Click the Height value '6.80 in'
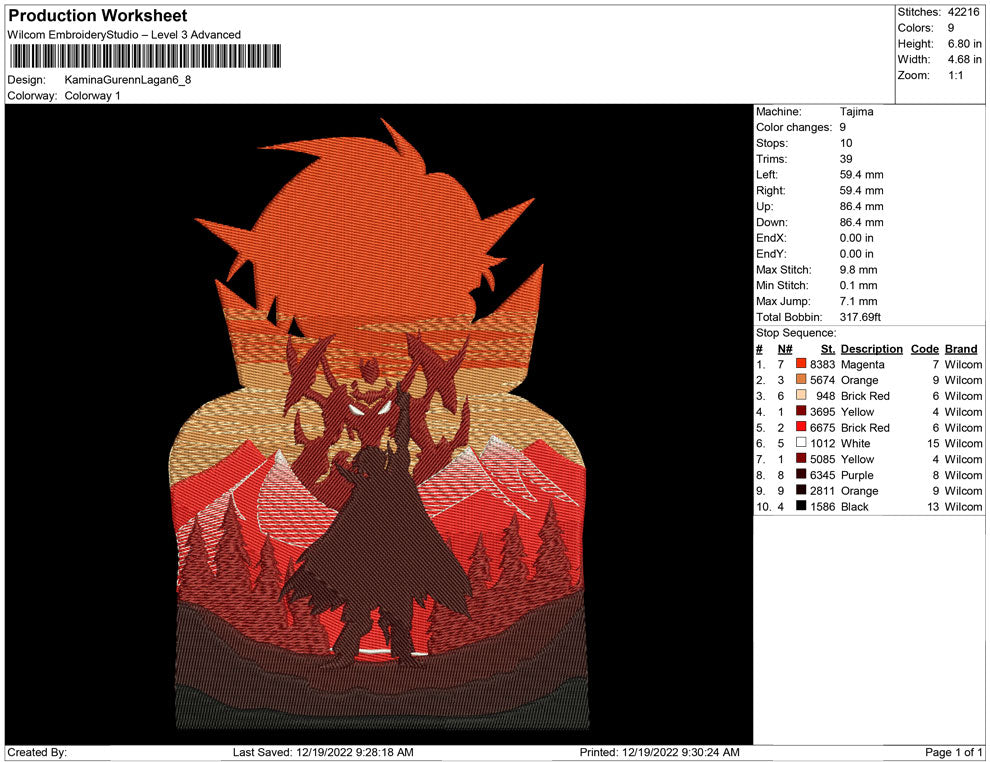This screenshot has width=990, height=762. pyautogui.click(x=964, y=44)
